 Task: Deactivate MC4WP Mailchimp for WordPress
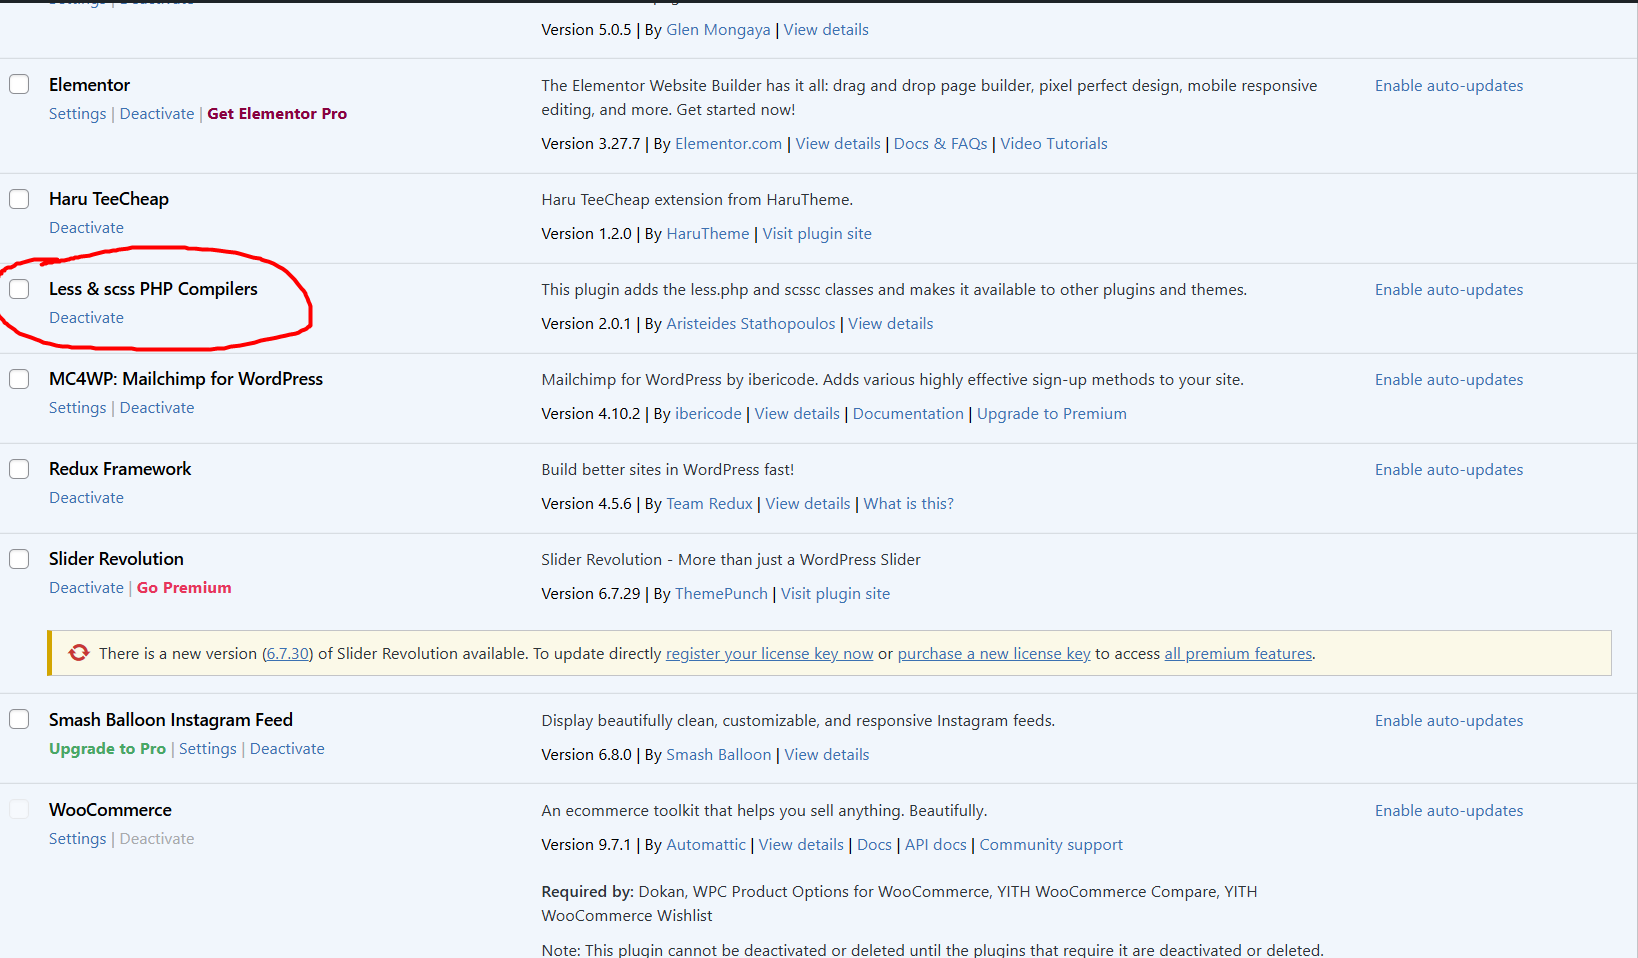click(157, 407)
